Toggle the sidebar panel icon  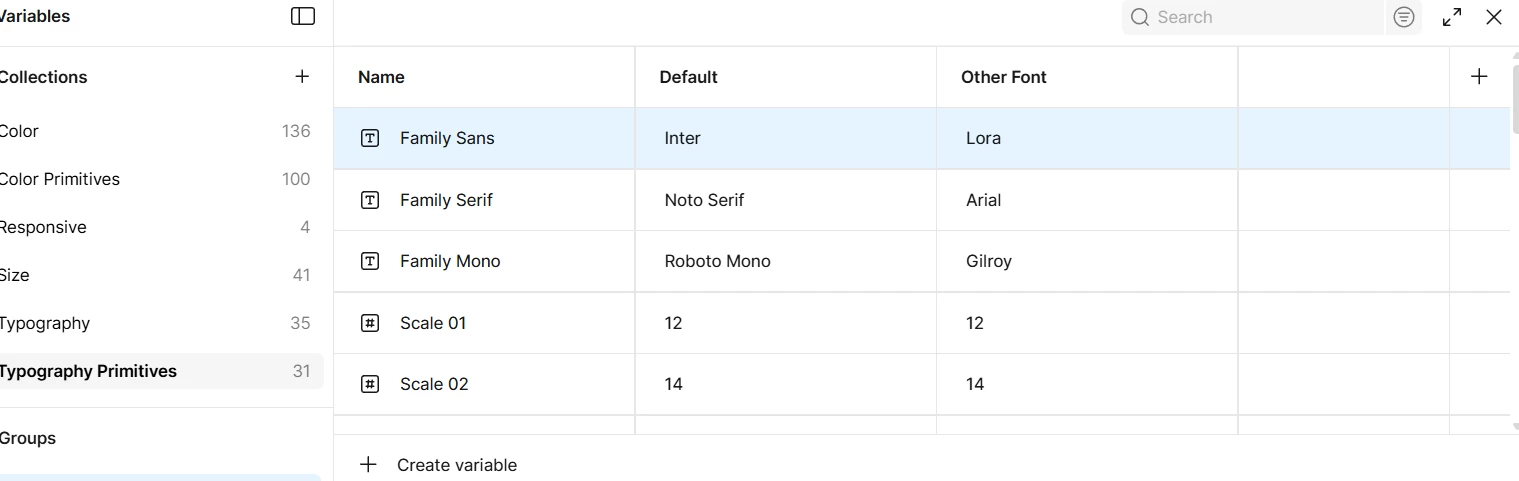point(303,17)
